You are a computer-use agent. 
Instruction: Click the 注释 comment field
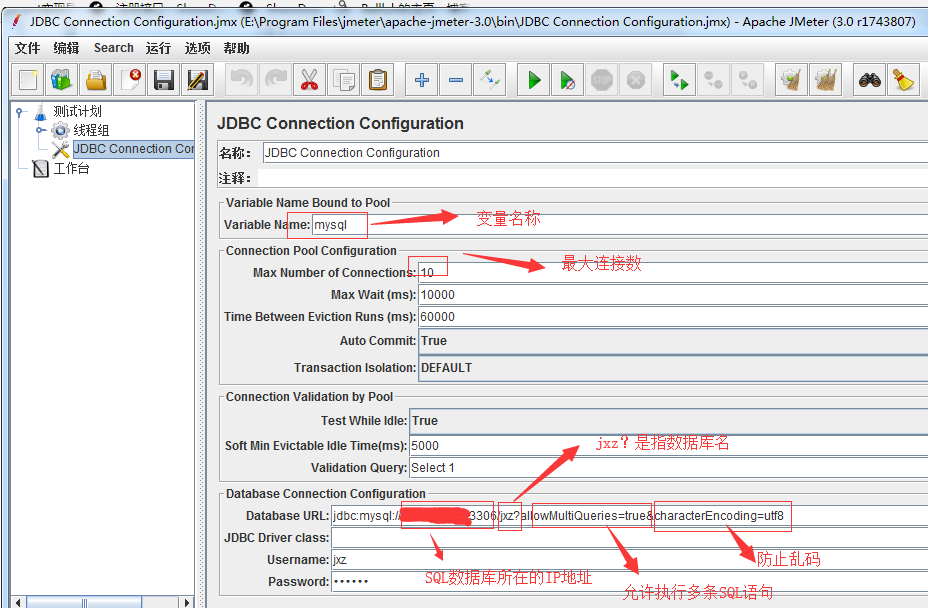[x=593, y=178]
